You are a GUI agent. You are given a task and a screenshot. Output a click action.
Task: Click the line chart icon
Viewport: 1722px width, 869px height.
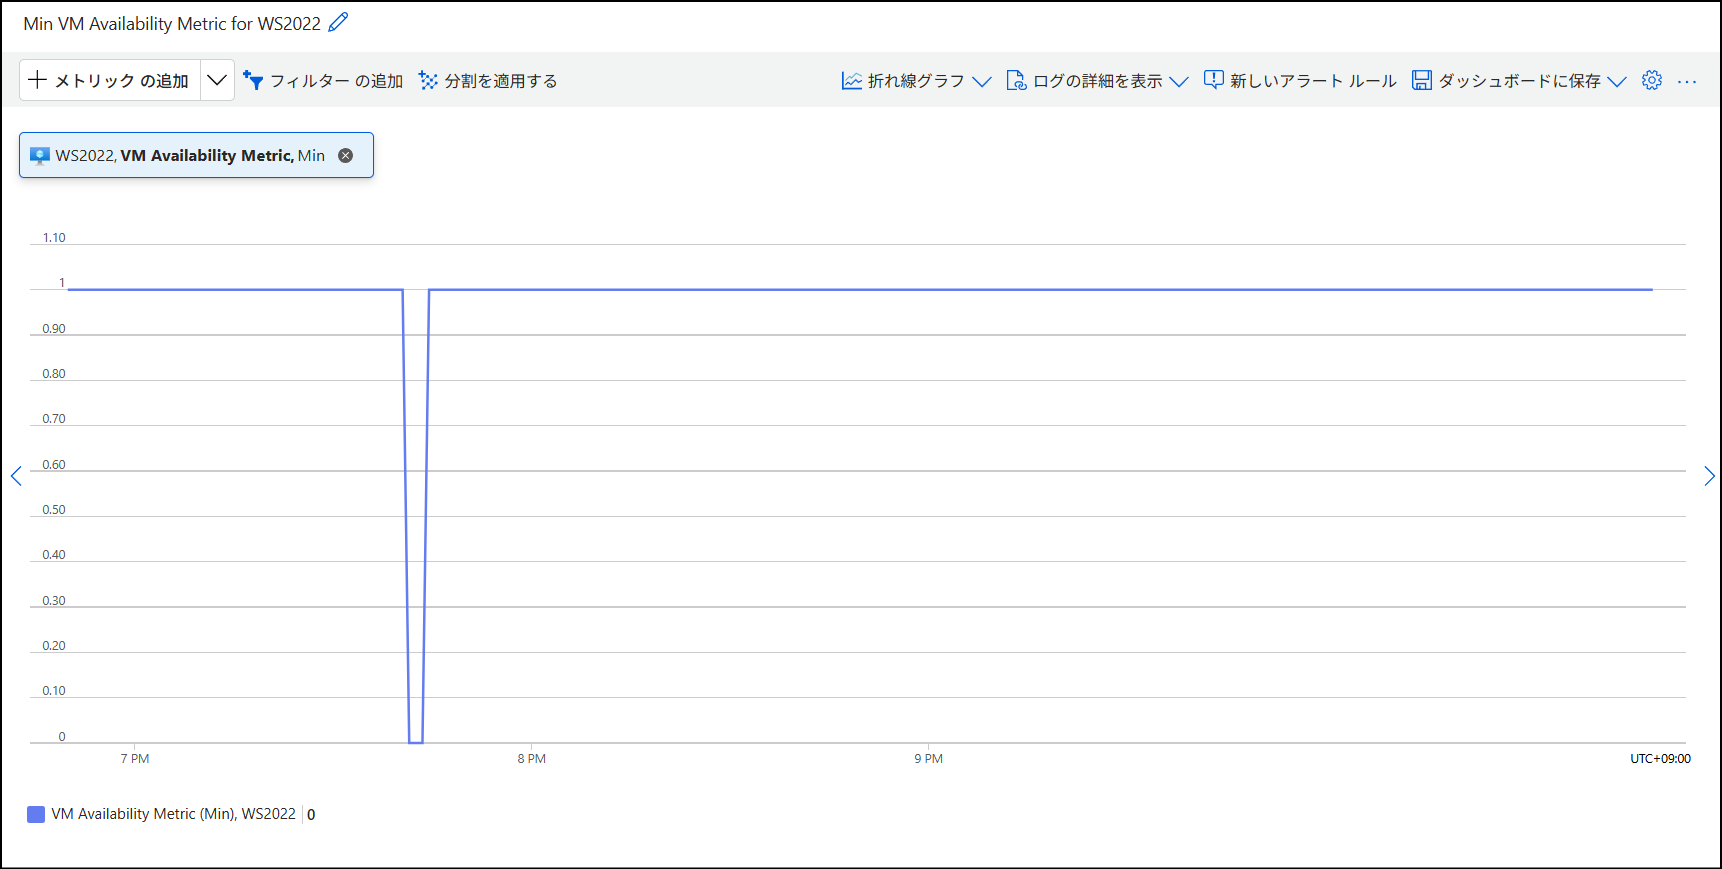pos(852,80)
